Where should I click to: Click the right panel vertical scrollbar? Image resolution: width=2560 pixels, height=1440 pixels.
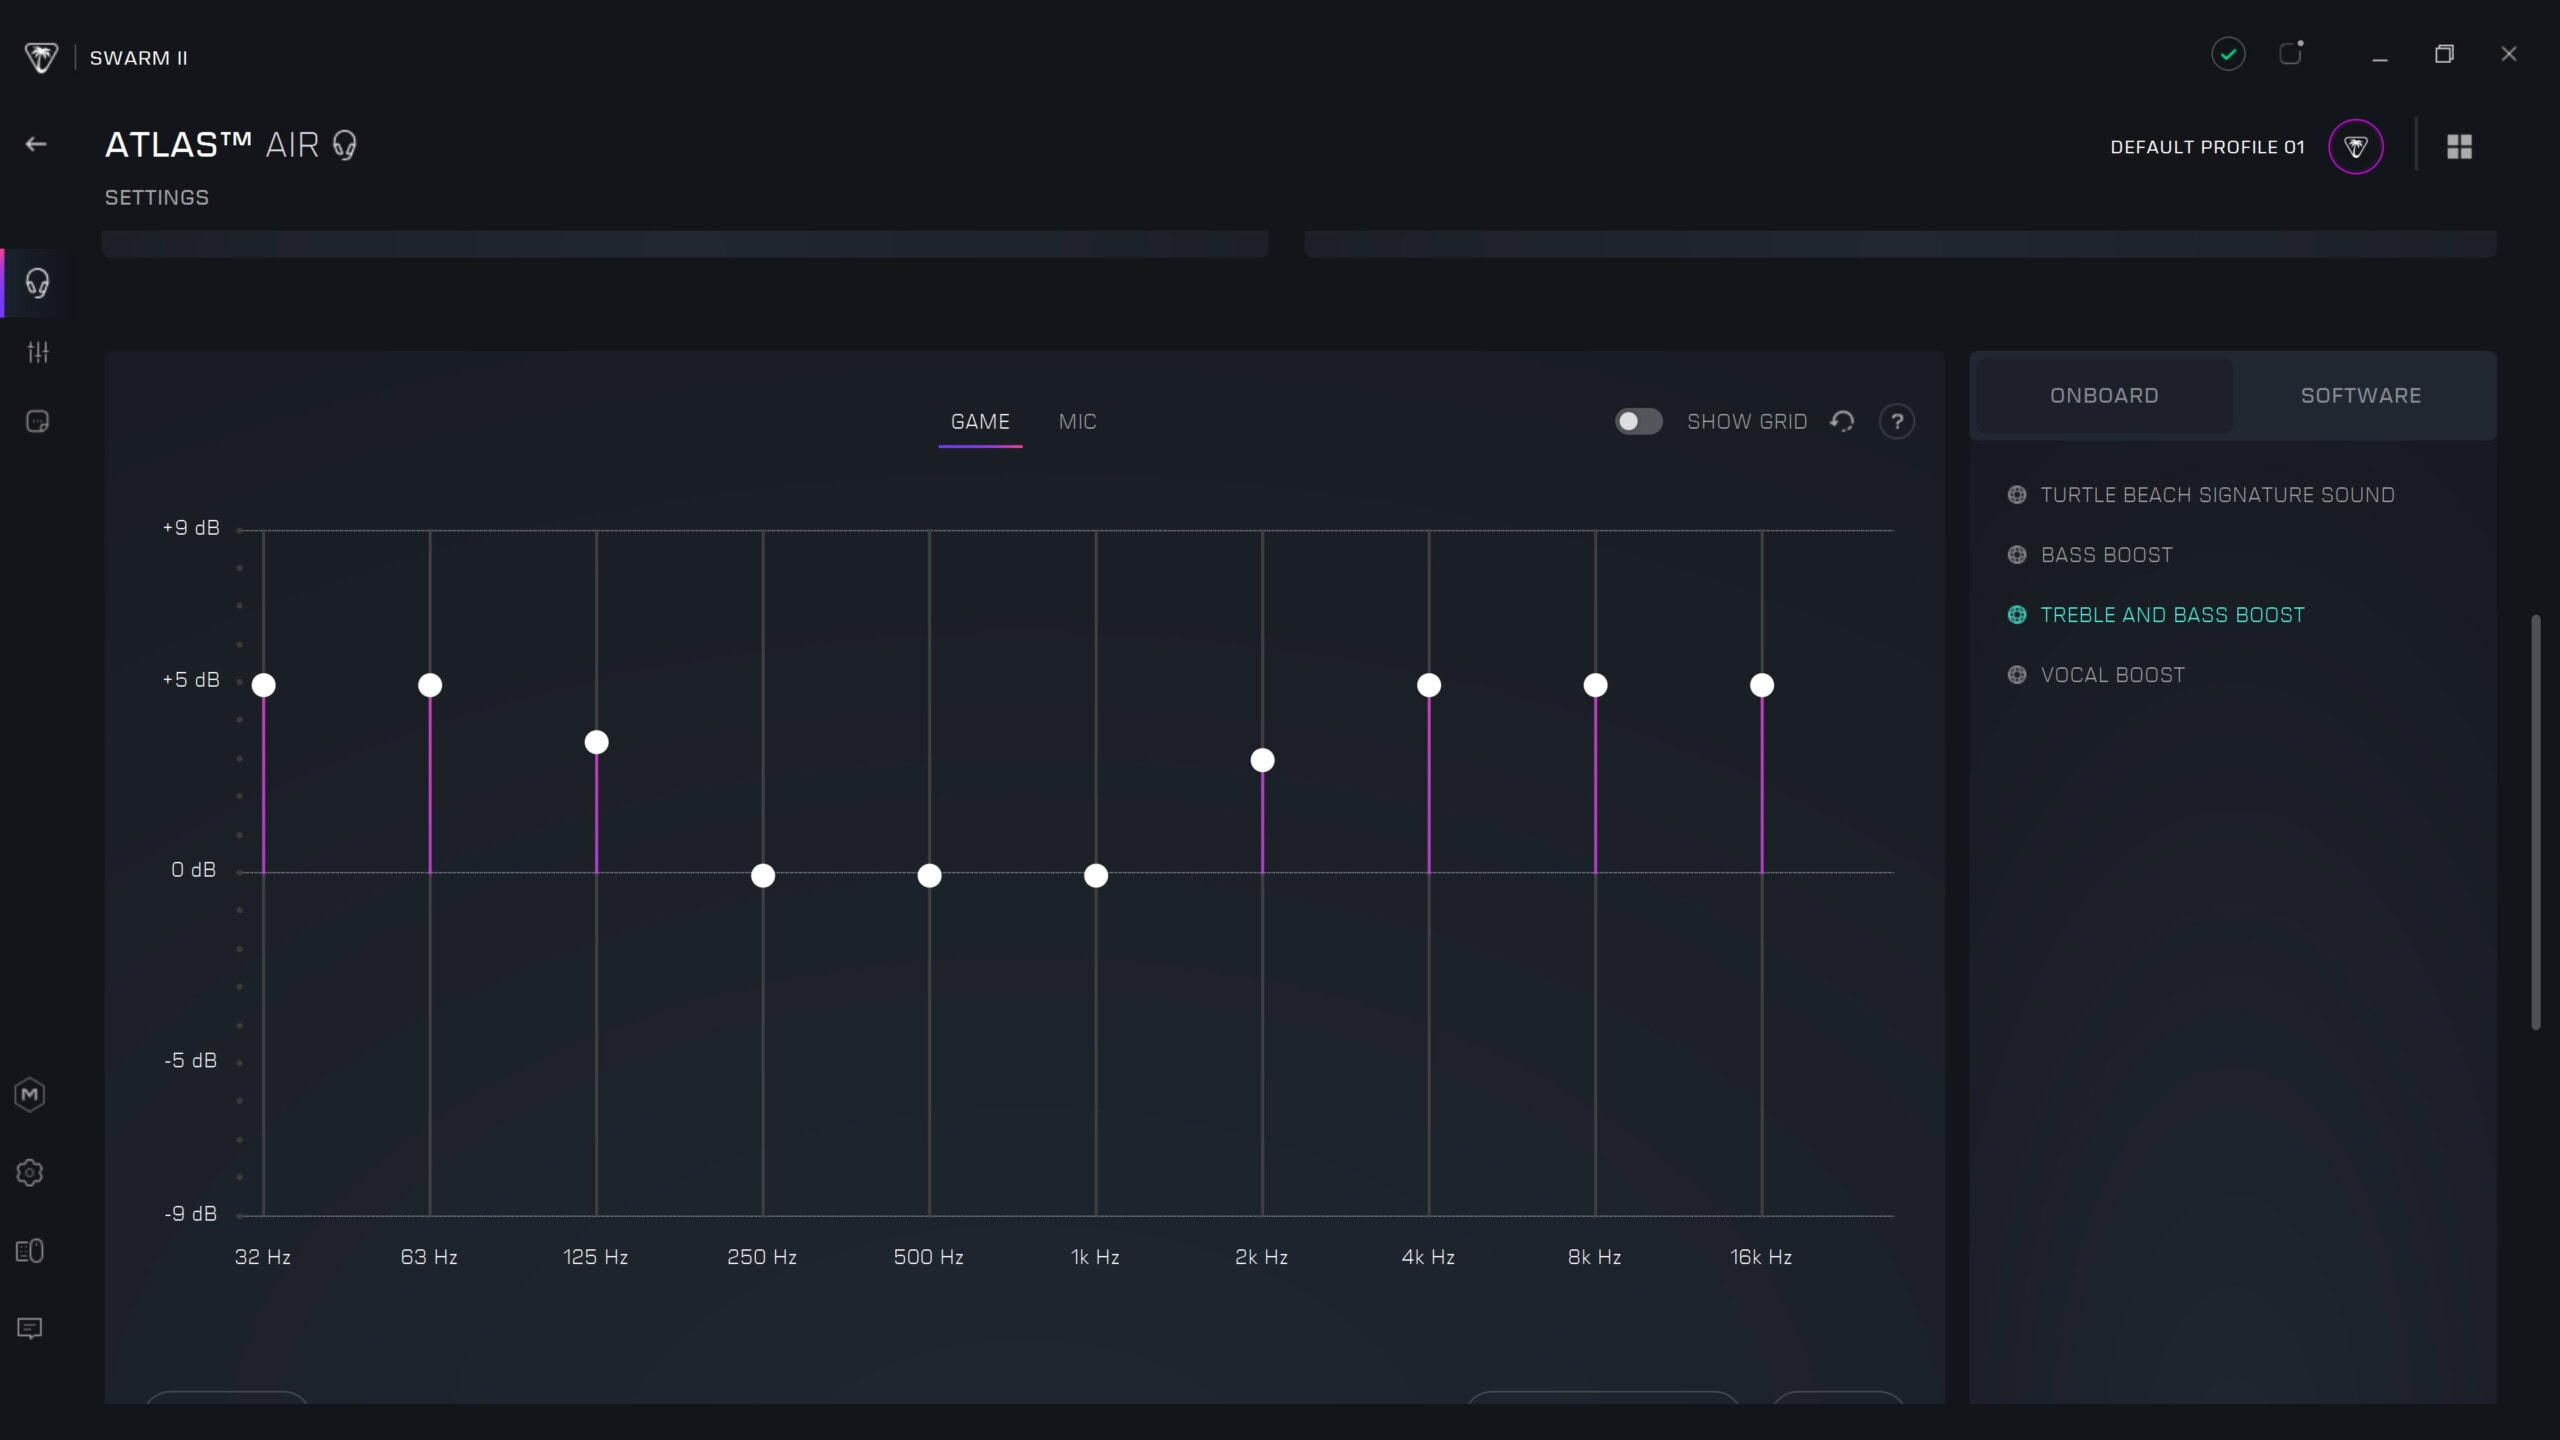point(2535,820)
